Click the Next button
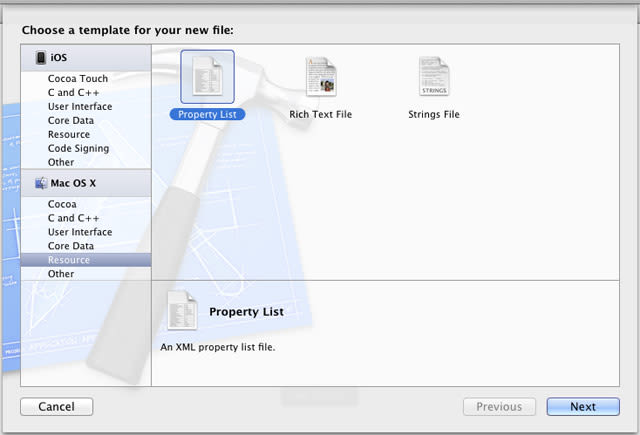The height and width of the screenshot is (435, 640). (x=583, y=407)
